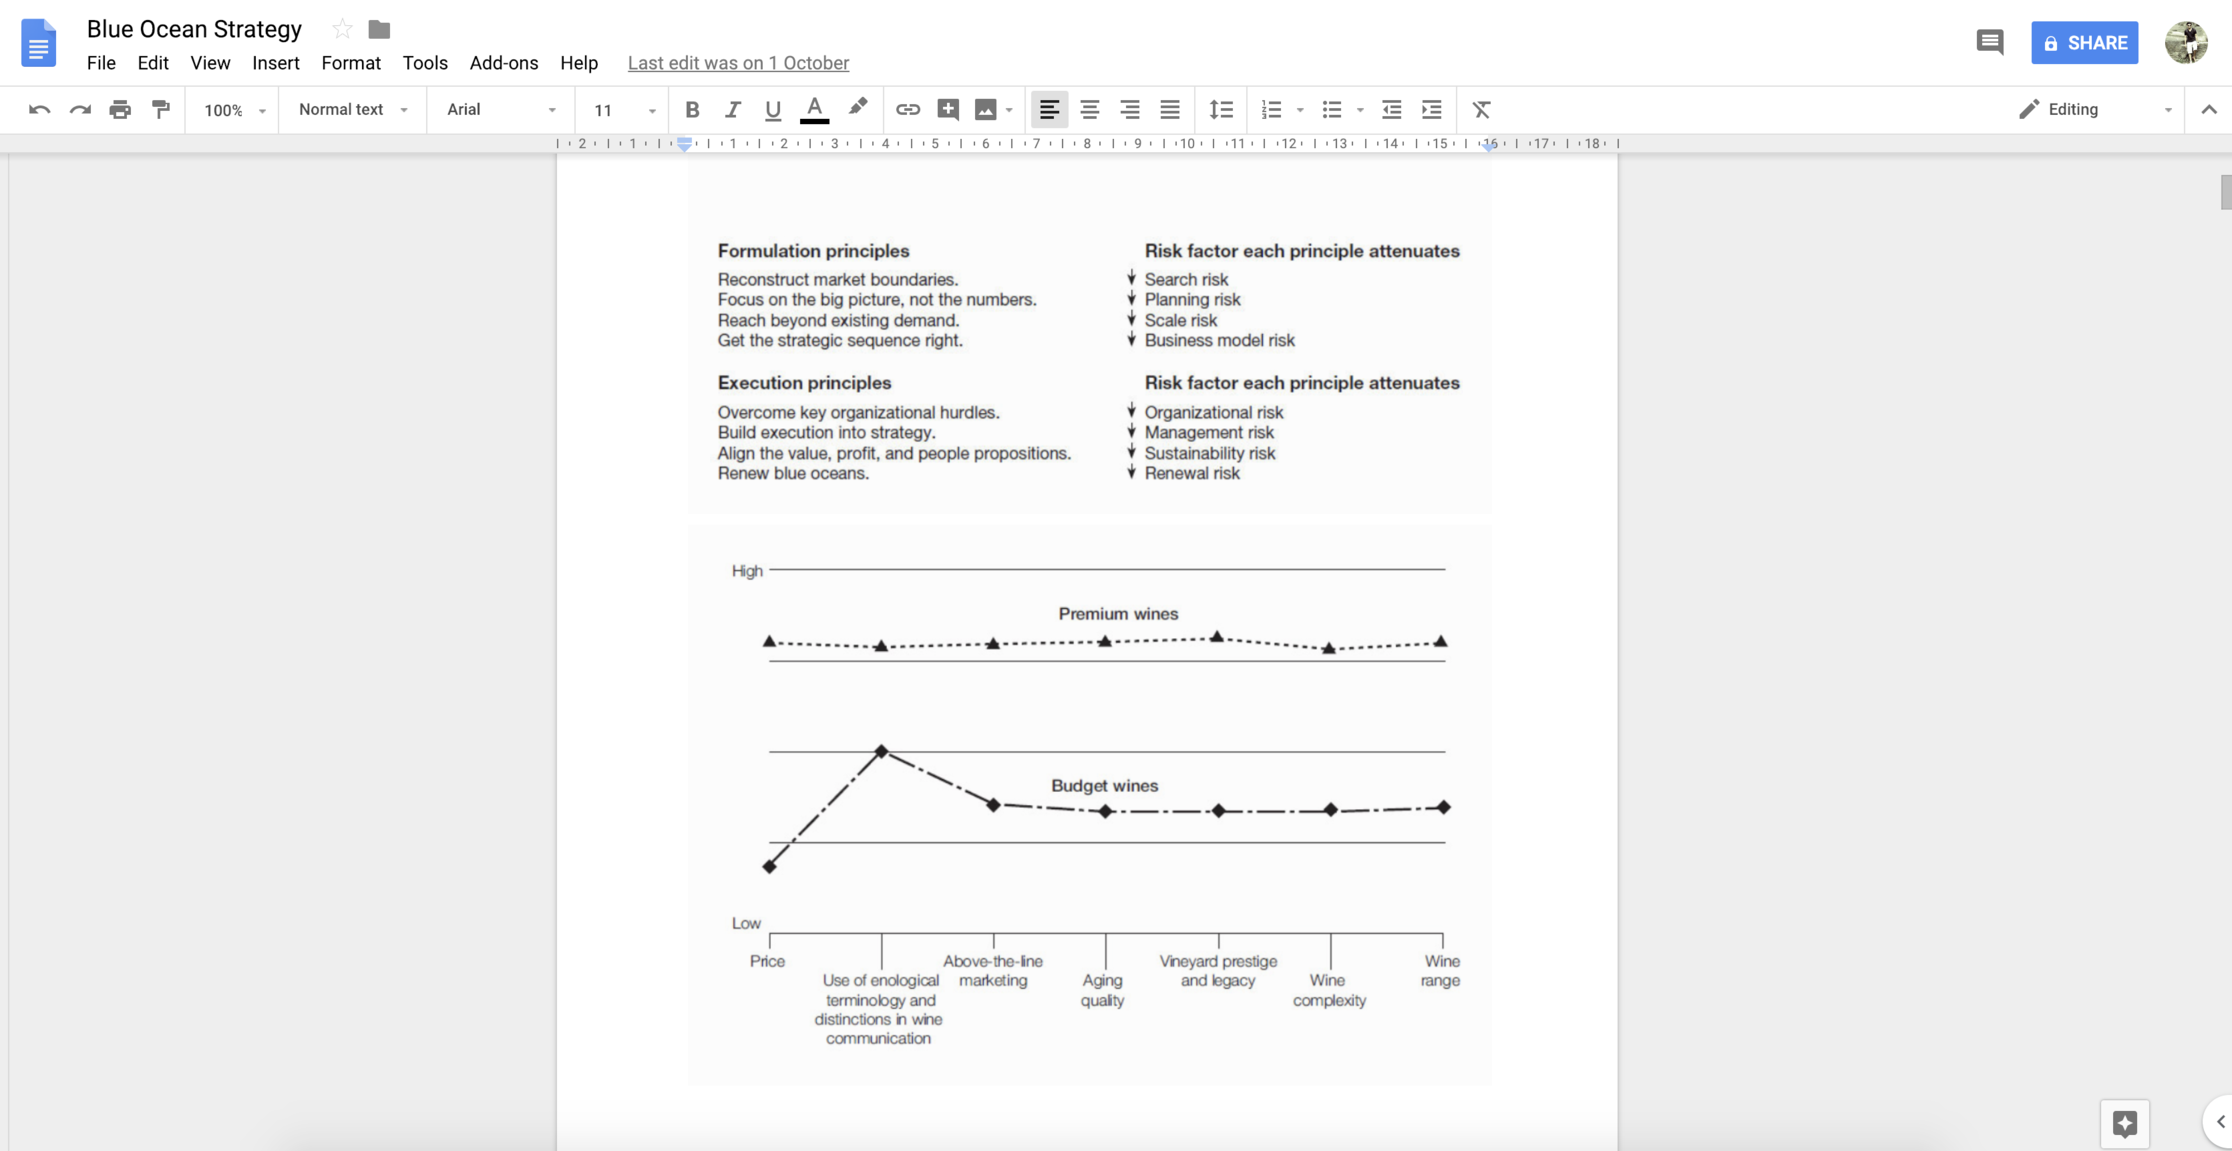Image resolution: width=2232 pixels, height=1151 pixels.
Task: Click the Explore button at bottom right
Action: click(2125, 1123)
